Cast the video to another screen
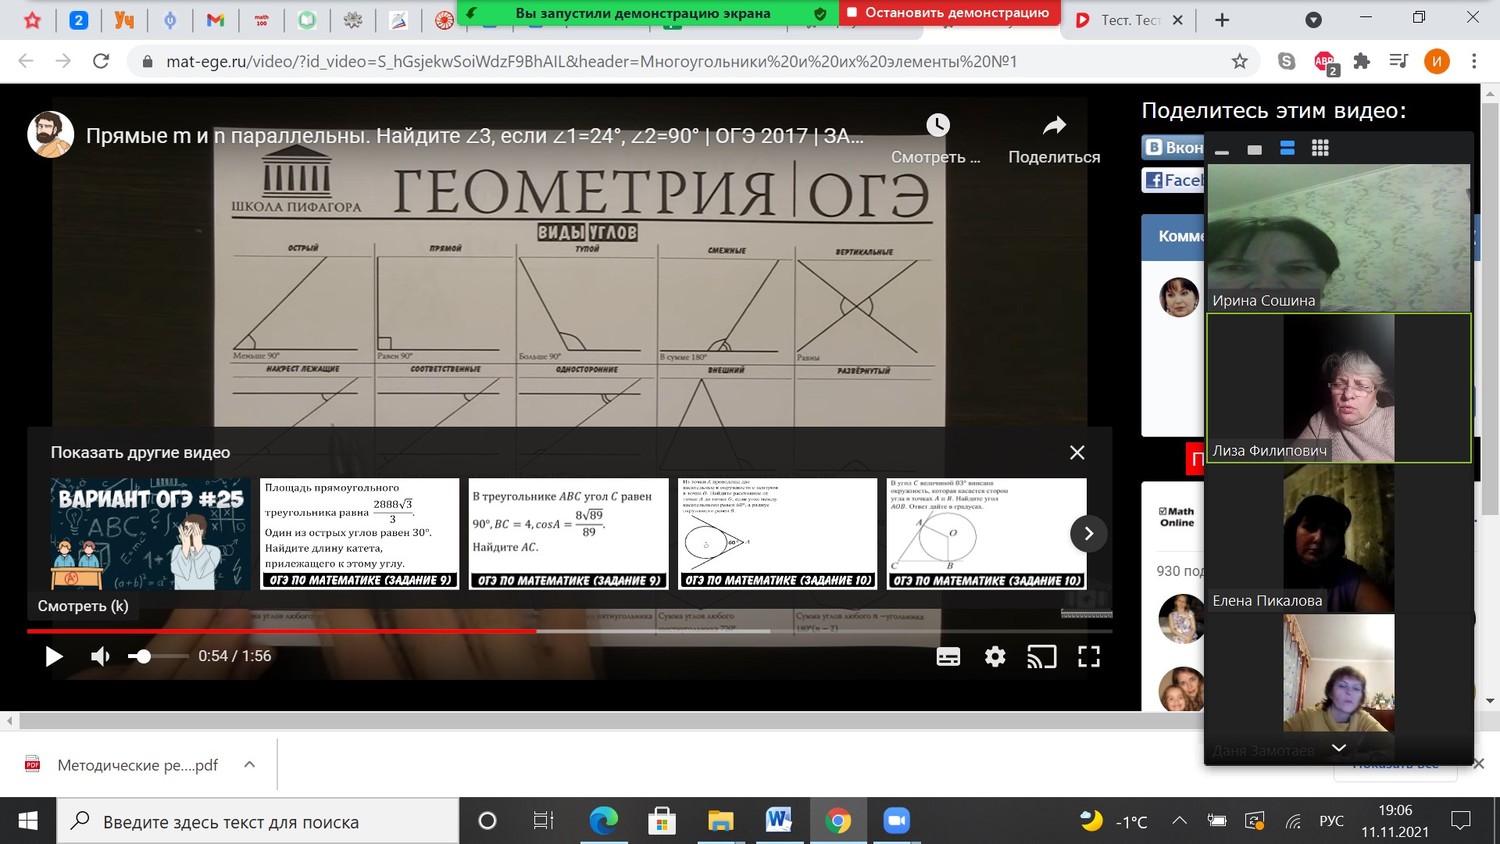 click(x=1042, y=656)
